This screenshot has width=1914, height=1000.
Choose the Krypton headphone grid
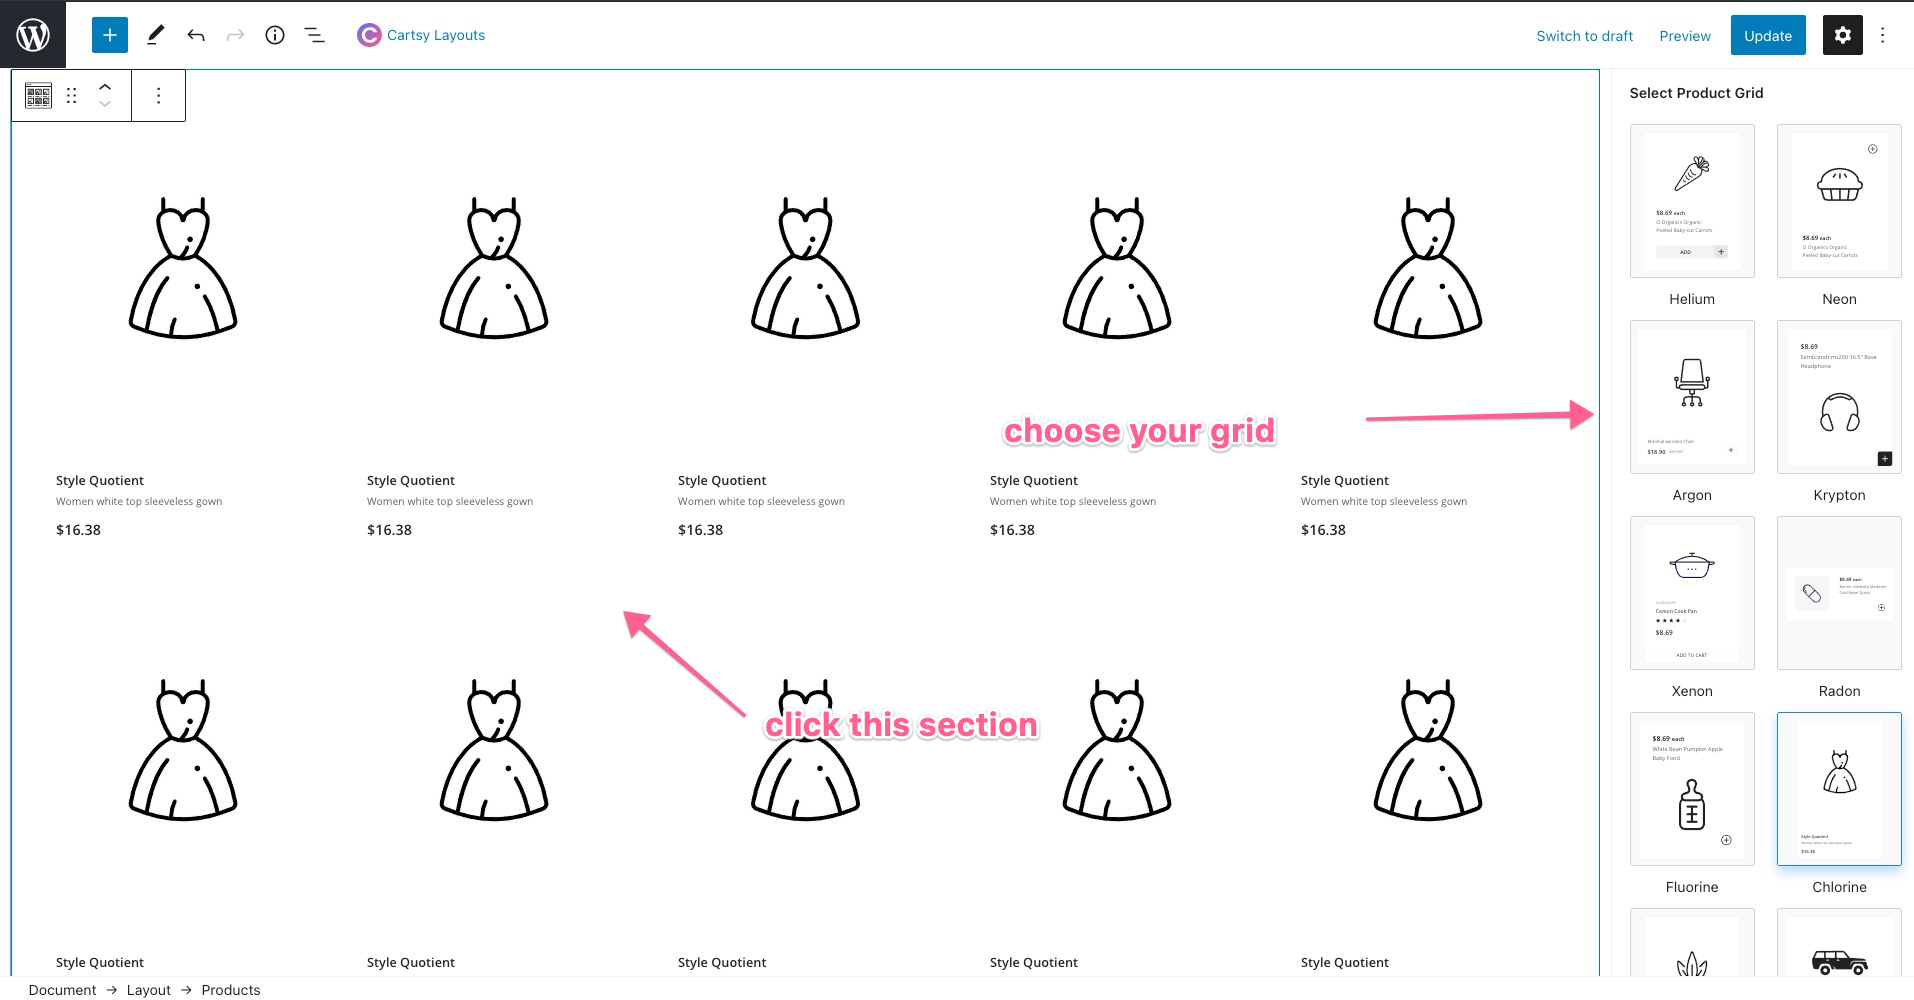tap(1839, 397)
